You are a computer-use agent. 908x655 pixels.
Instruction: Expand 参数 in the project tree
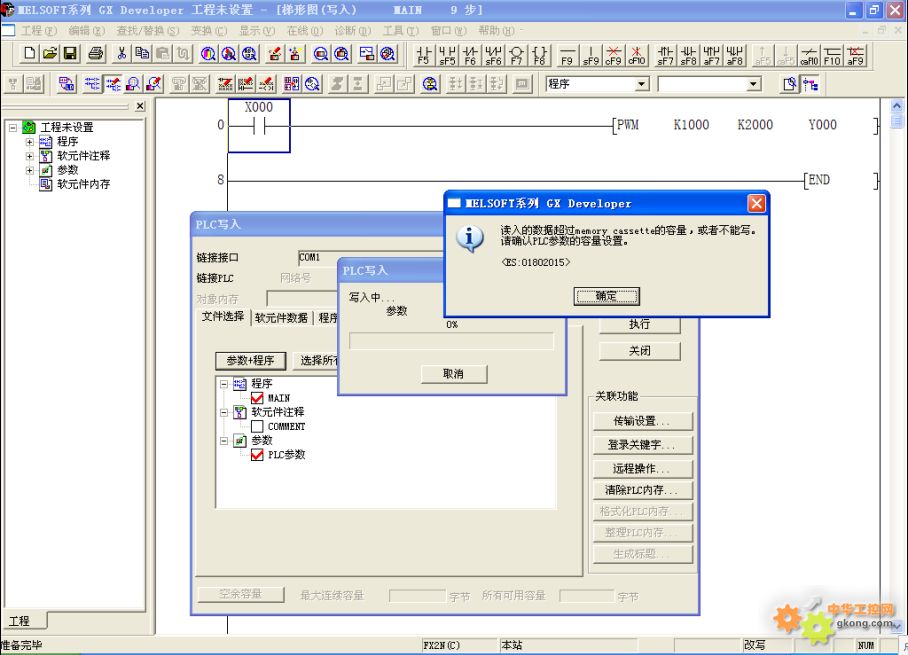point(30,170)
